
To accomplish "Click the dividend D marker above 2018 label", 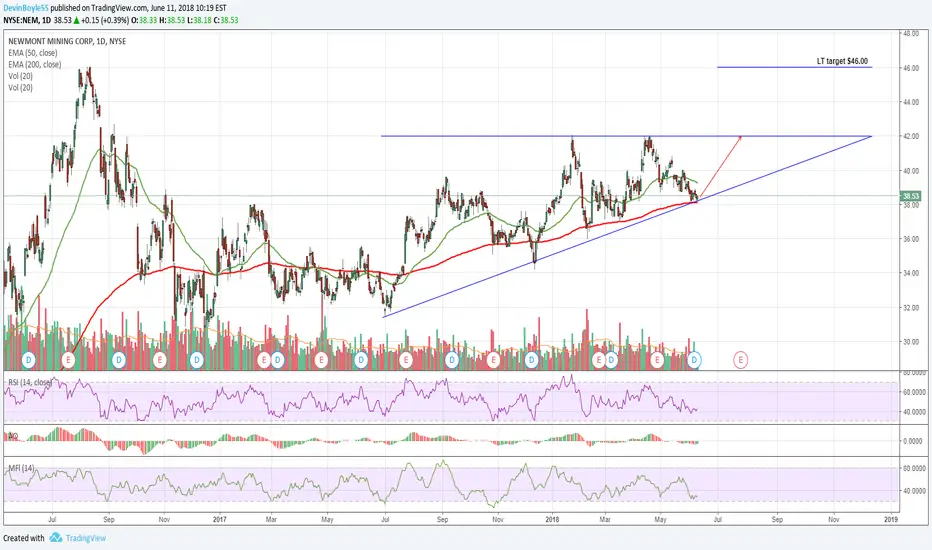I will (531, 359).
